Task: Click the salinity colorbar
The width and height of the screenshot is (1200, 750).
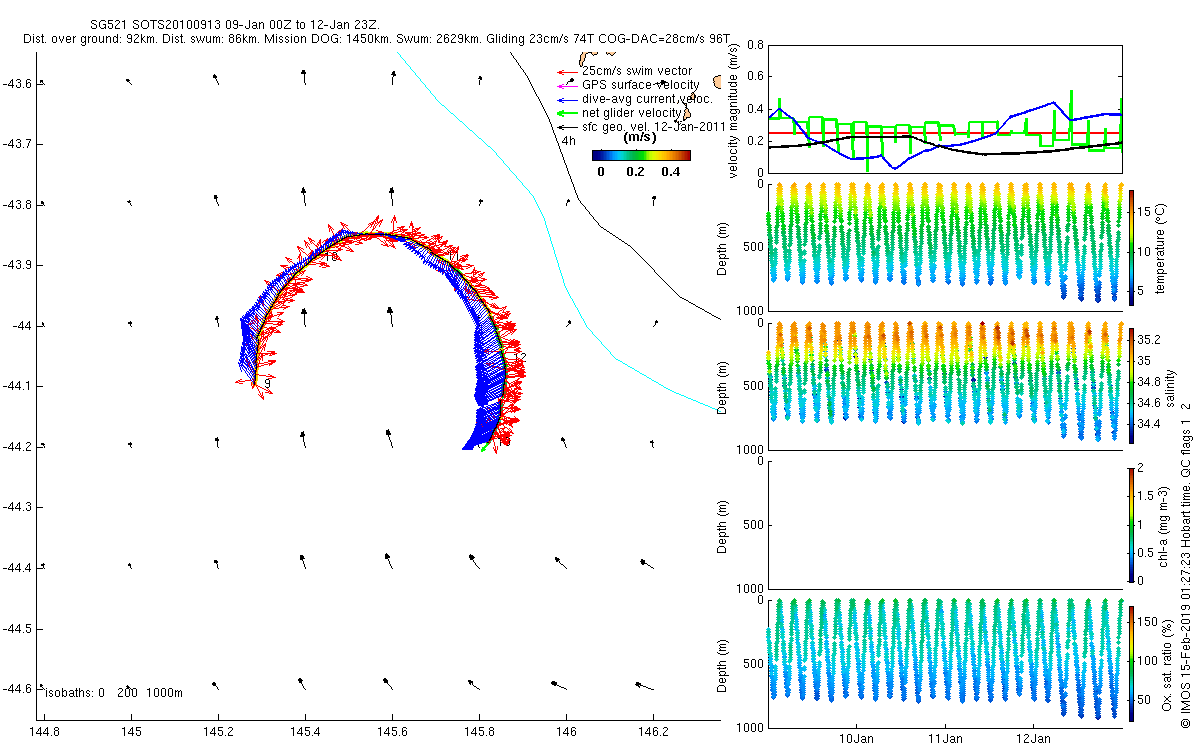Action: click(x=1132, y=385)
